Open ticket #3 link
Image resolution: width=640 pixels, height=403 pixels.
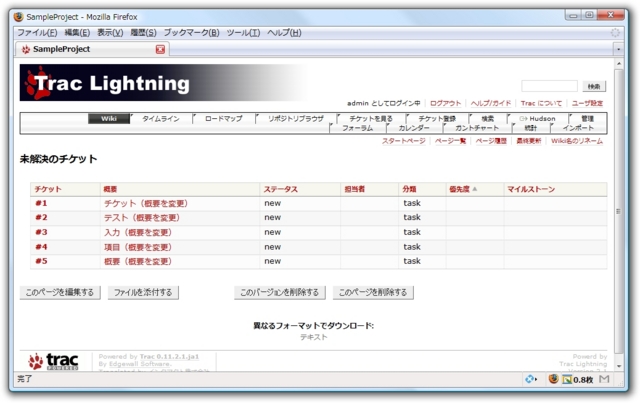(x=41, y=232)
